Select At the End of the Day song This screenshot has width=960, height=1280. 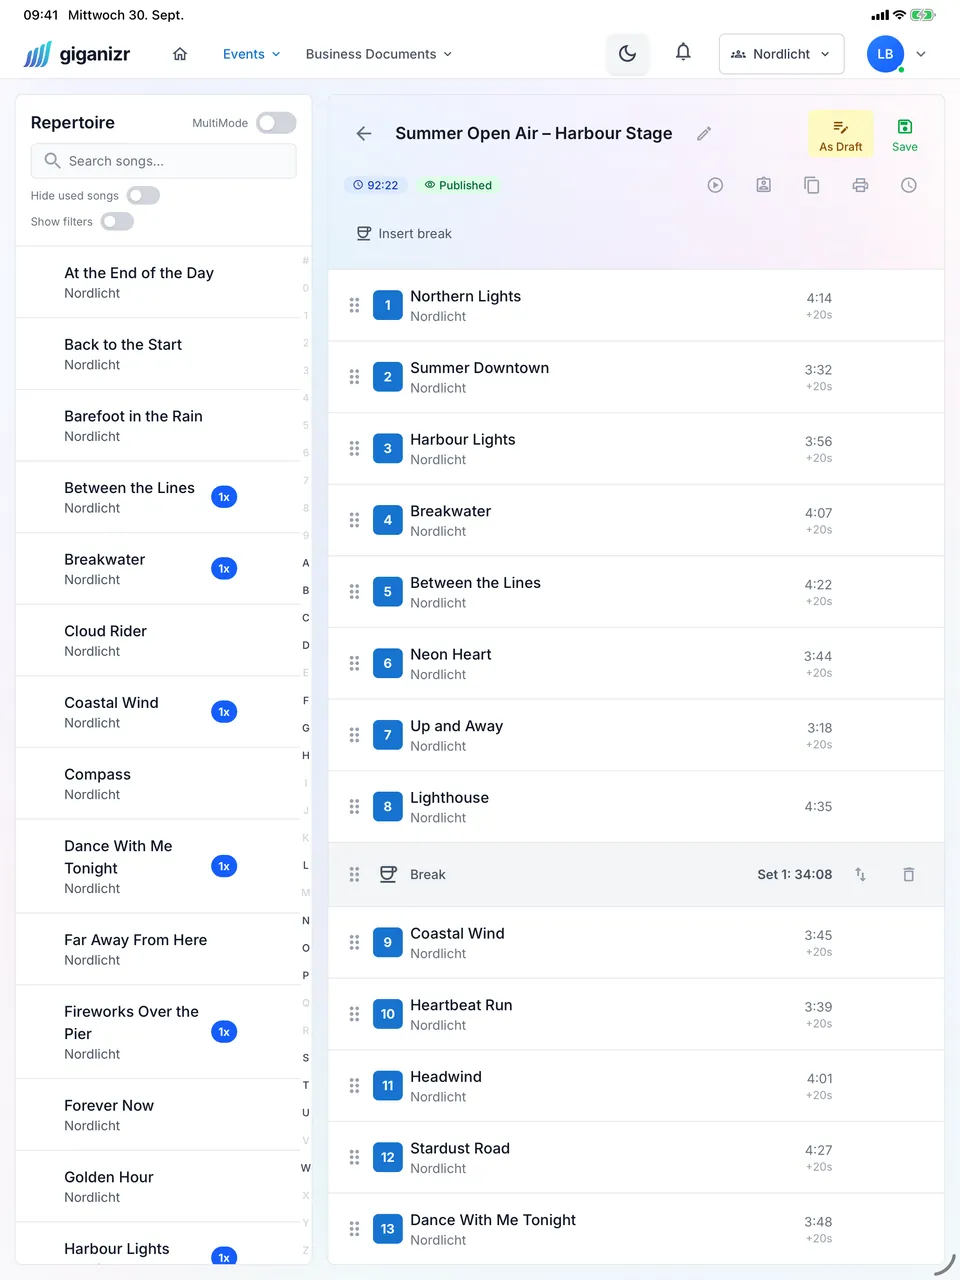158,282
